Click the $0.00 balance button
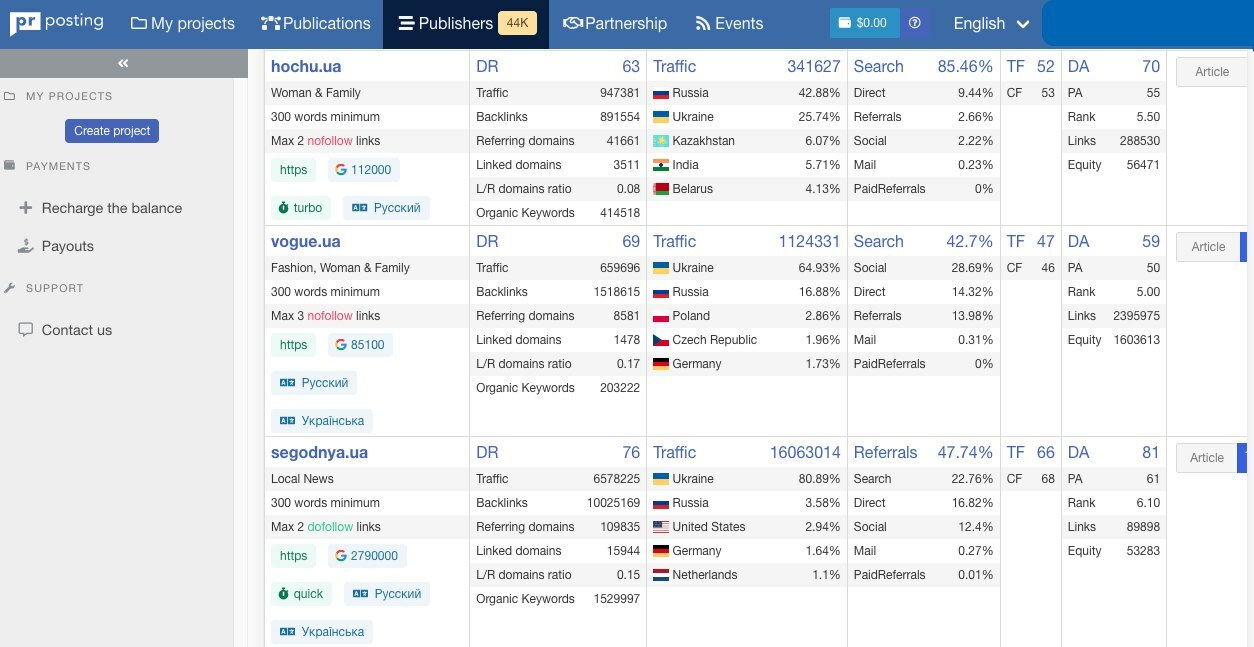Screen dimensions: 1254x647 (x=864, y=23)
